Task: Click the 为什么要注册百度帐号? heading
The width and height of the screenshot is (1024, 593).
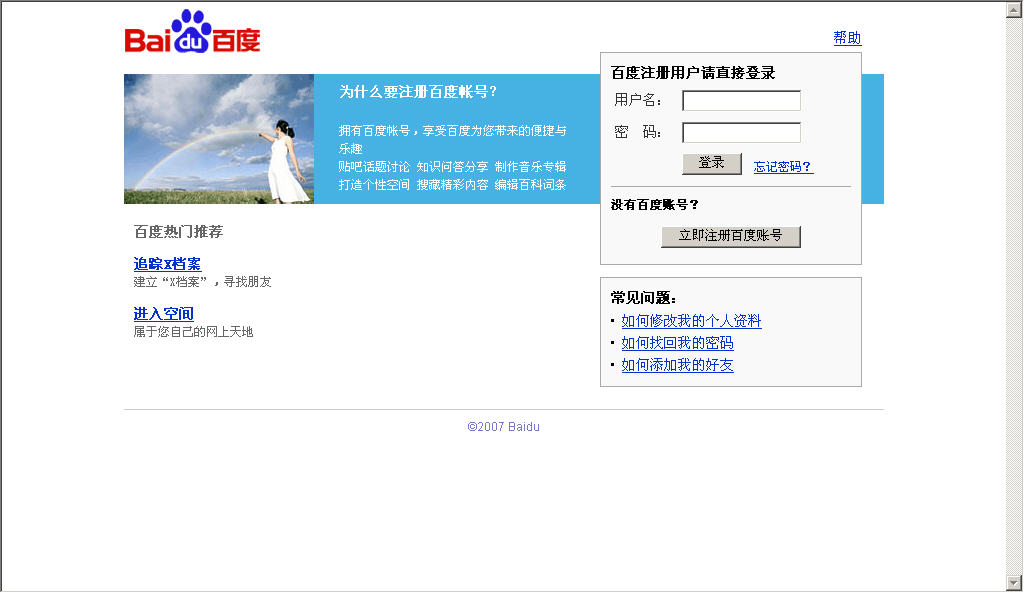Action: point(418,91)
